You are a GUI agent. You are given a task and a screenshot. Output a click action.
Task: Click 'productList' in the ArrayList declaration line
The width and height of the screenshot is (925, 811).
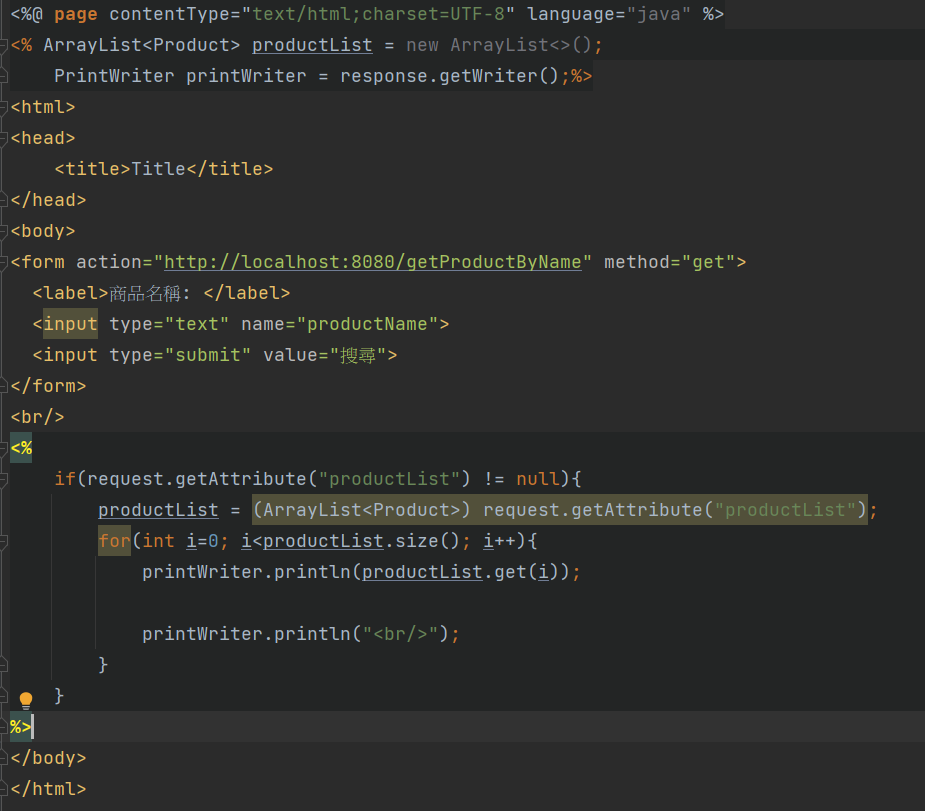click(312, 45)
